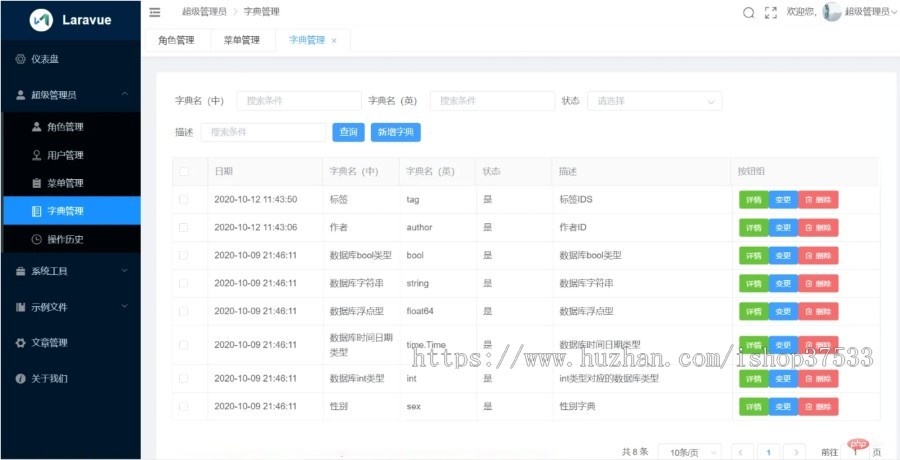Click 变更 for the author row
This screenshot has width=900, height=460.
click(783, 227)
